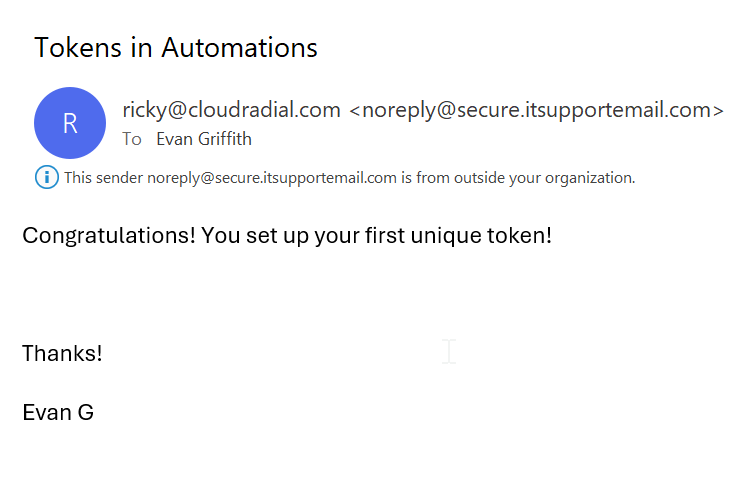This screenshot has height=483, width=742.
Task: Click the word "Congratulations!" in the body
Action: click(x=109, y=236)
